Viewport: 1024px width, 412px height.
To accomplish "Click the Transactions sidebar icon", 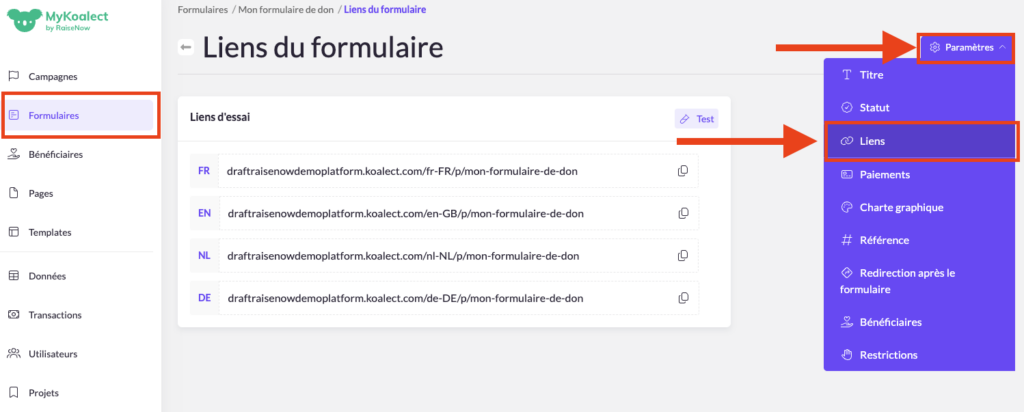I will coord(14,314).
